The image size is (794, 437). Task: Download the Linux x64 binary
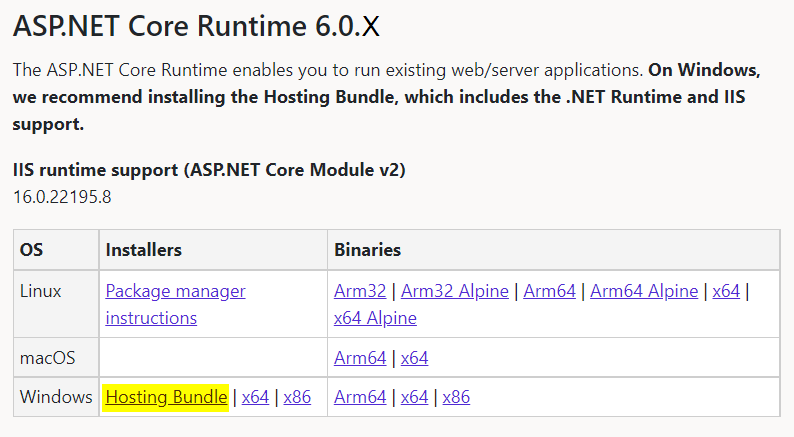pos(726,291)
